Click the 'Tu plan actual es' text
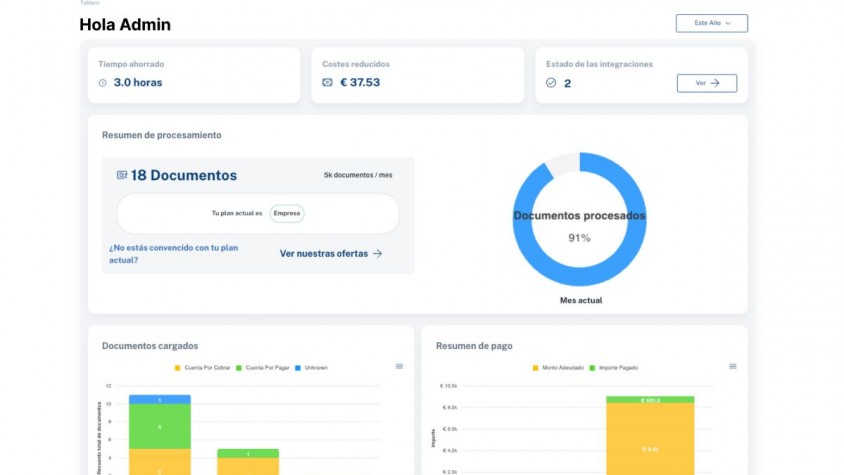The image size is (844, 475). pos(237,213)
